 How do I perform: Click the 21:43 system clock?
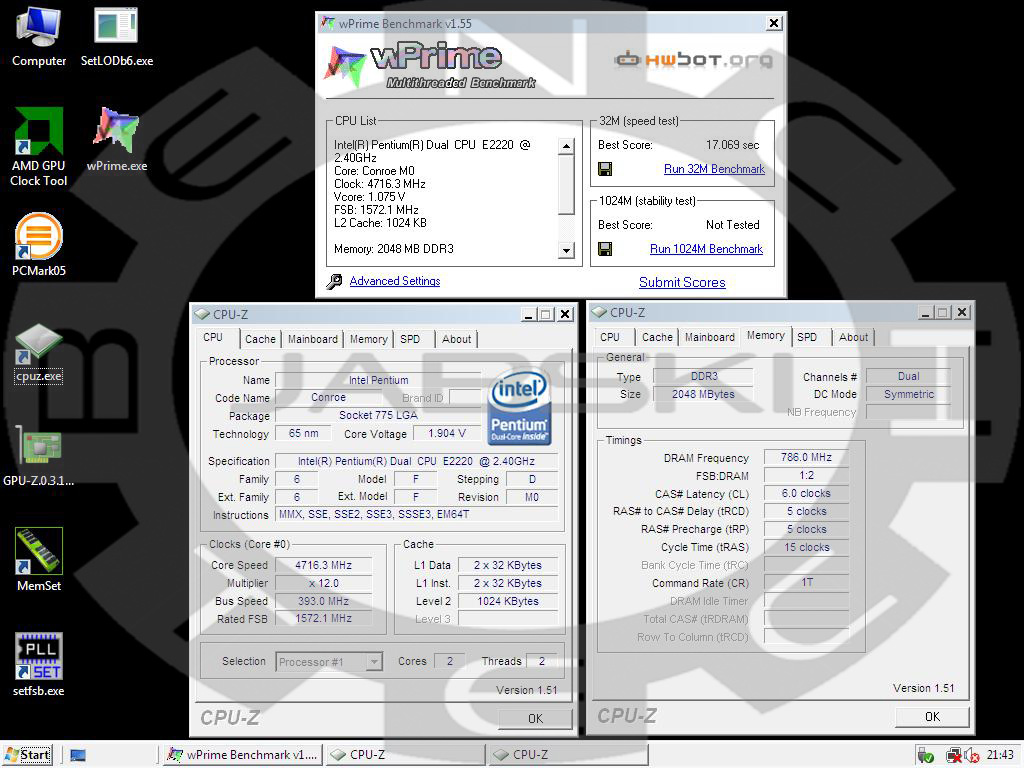(1000, 755)
